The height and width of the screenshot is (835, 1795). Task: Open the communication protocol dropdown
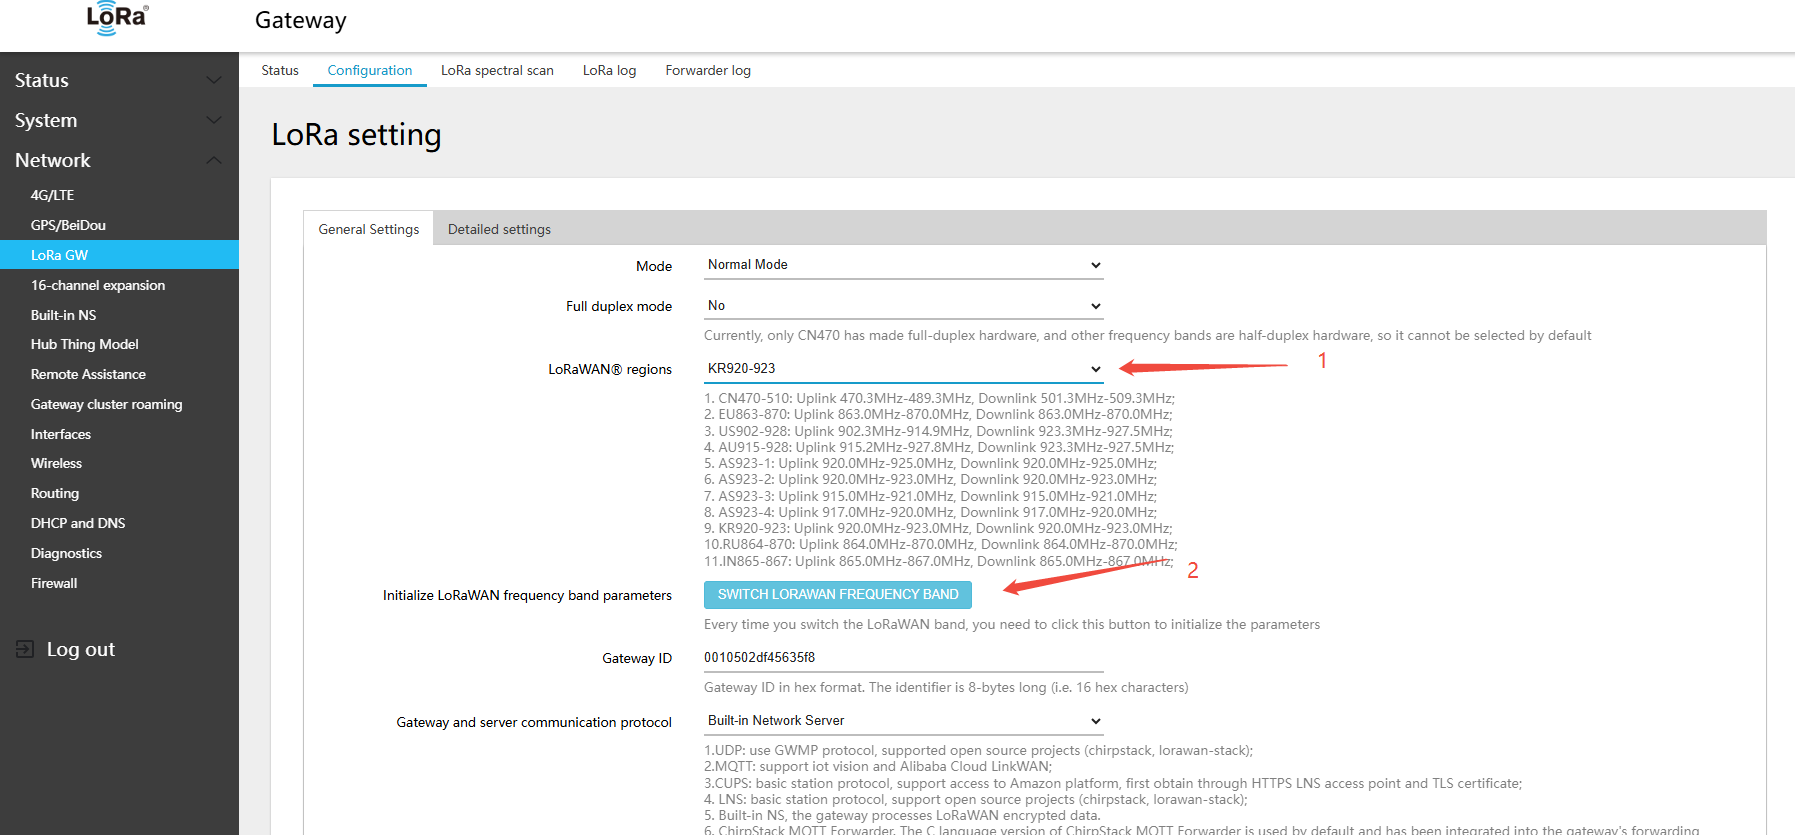click(902, 721)
